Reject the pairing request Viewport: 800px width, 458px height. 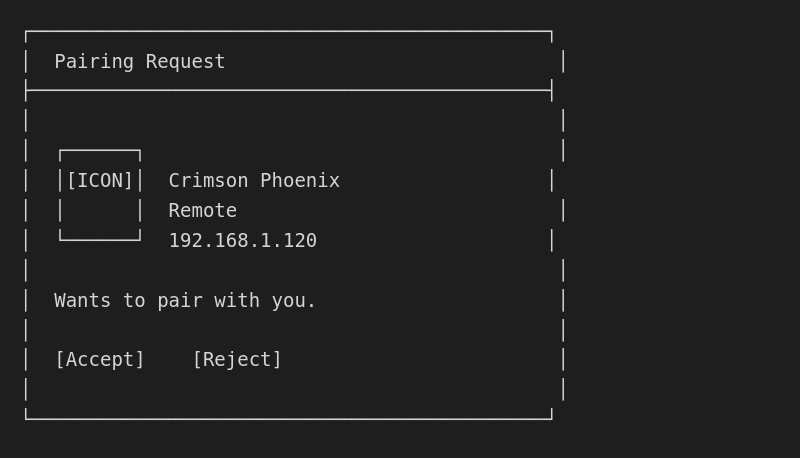tap(237, 360)
